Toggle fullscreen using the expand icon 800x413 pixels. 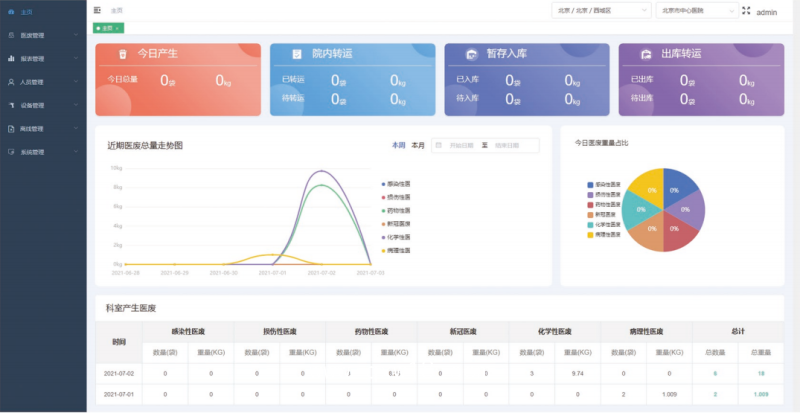[746, 10]
